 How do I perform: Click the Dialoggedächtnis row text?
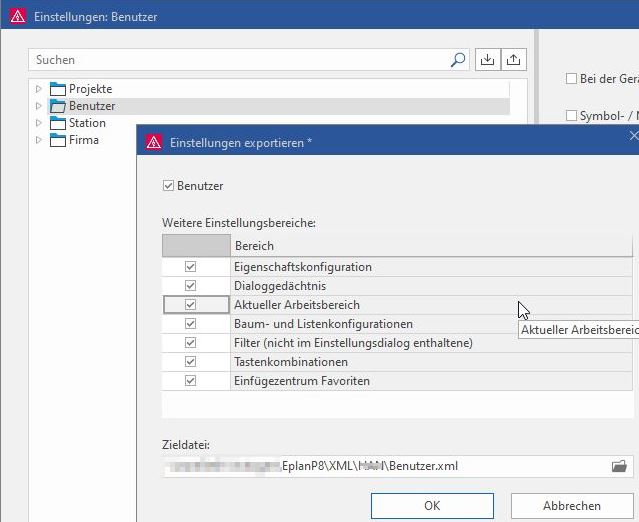click(x=280, y=286)
